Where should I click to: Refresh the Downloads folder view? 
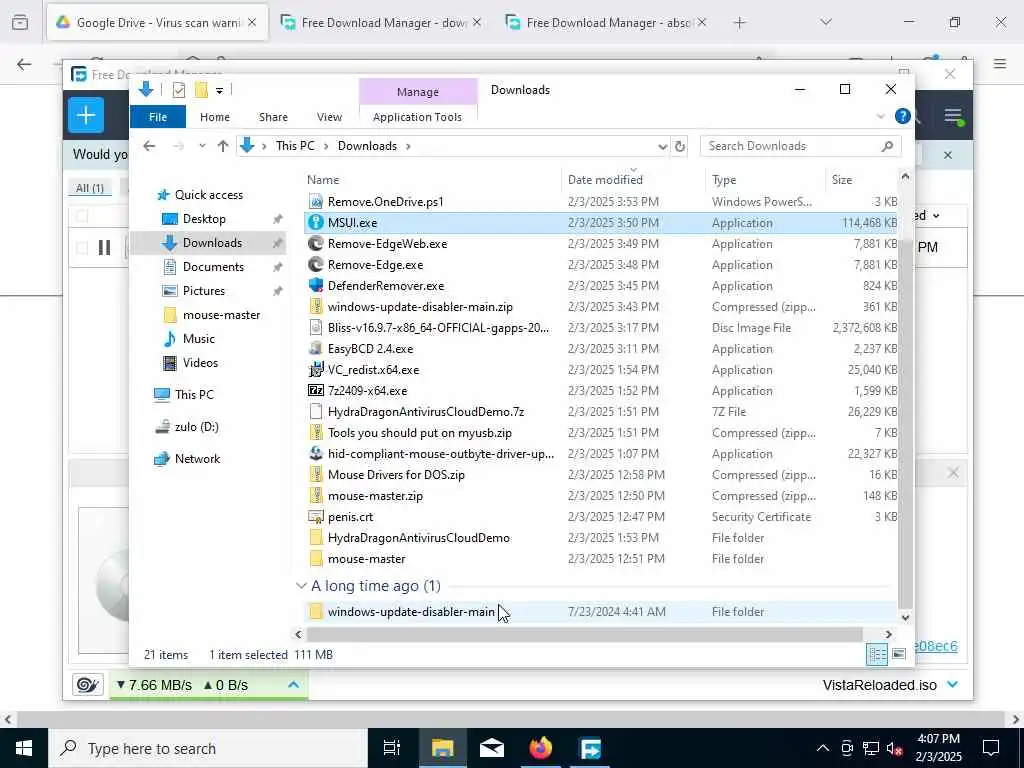tap(680, 146)
